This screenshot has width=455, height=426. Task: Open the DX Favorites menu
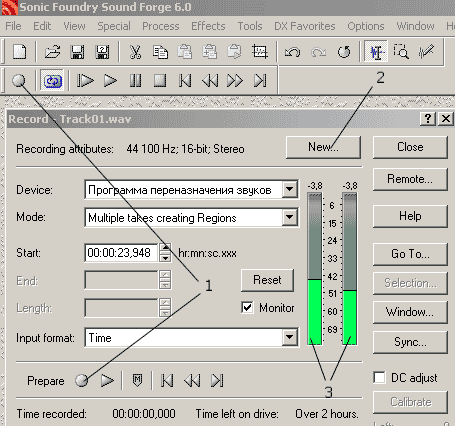point(305,26)
